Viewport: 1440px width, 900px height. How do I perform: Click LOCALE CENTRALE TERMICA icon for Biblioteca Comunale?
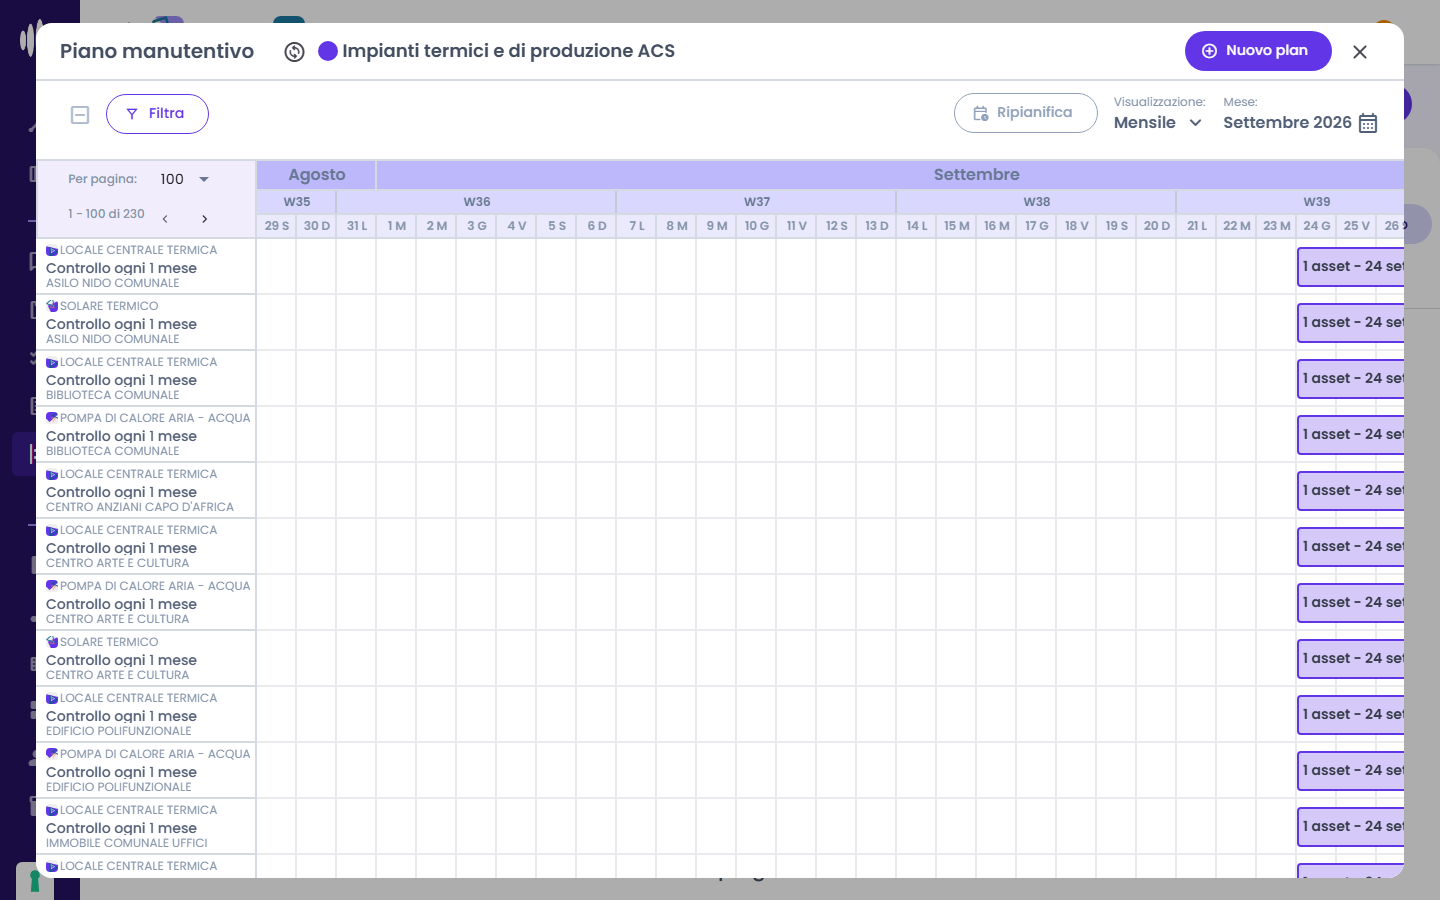(52, 363)
